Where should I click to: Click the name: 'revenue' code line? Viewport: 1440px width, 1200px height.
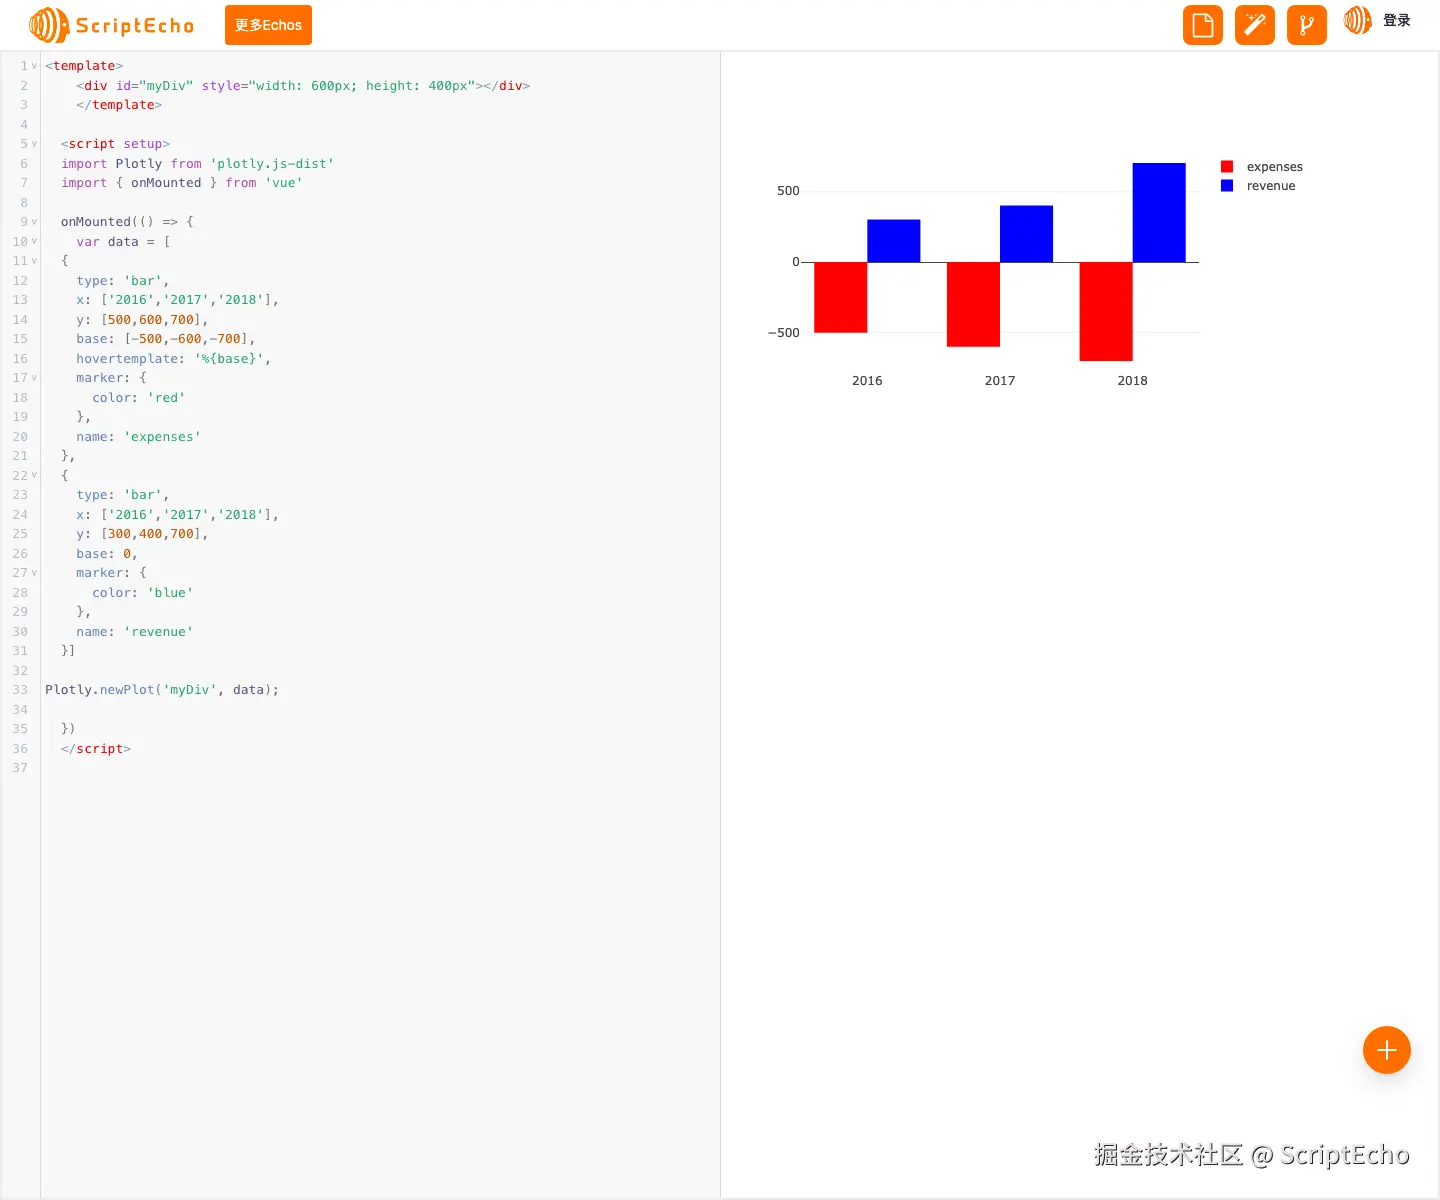click(x=134, y=632)
